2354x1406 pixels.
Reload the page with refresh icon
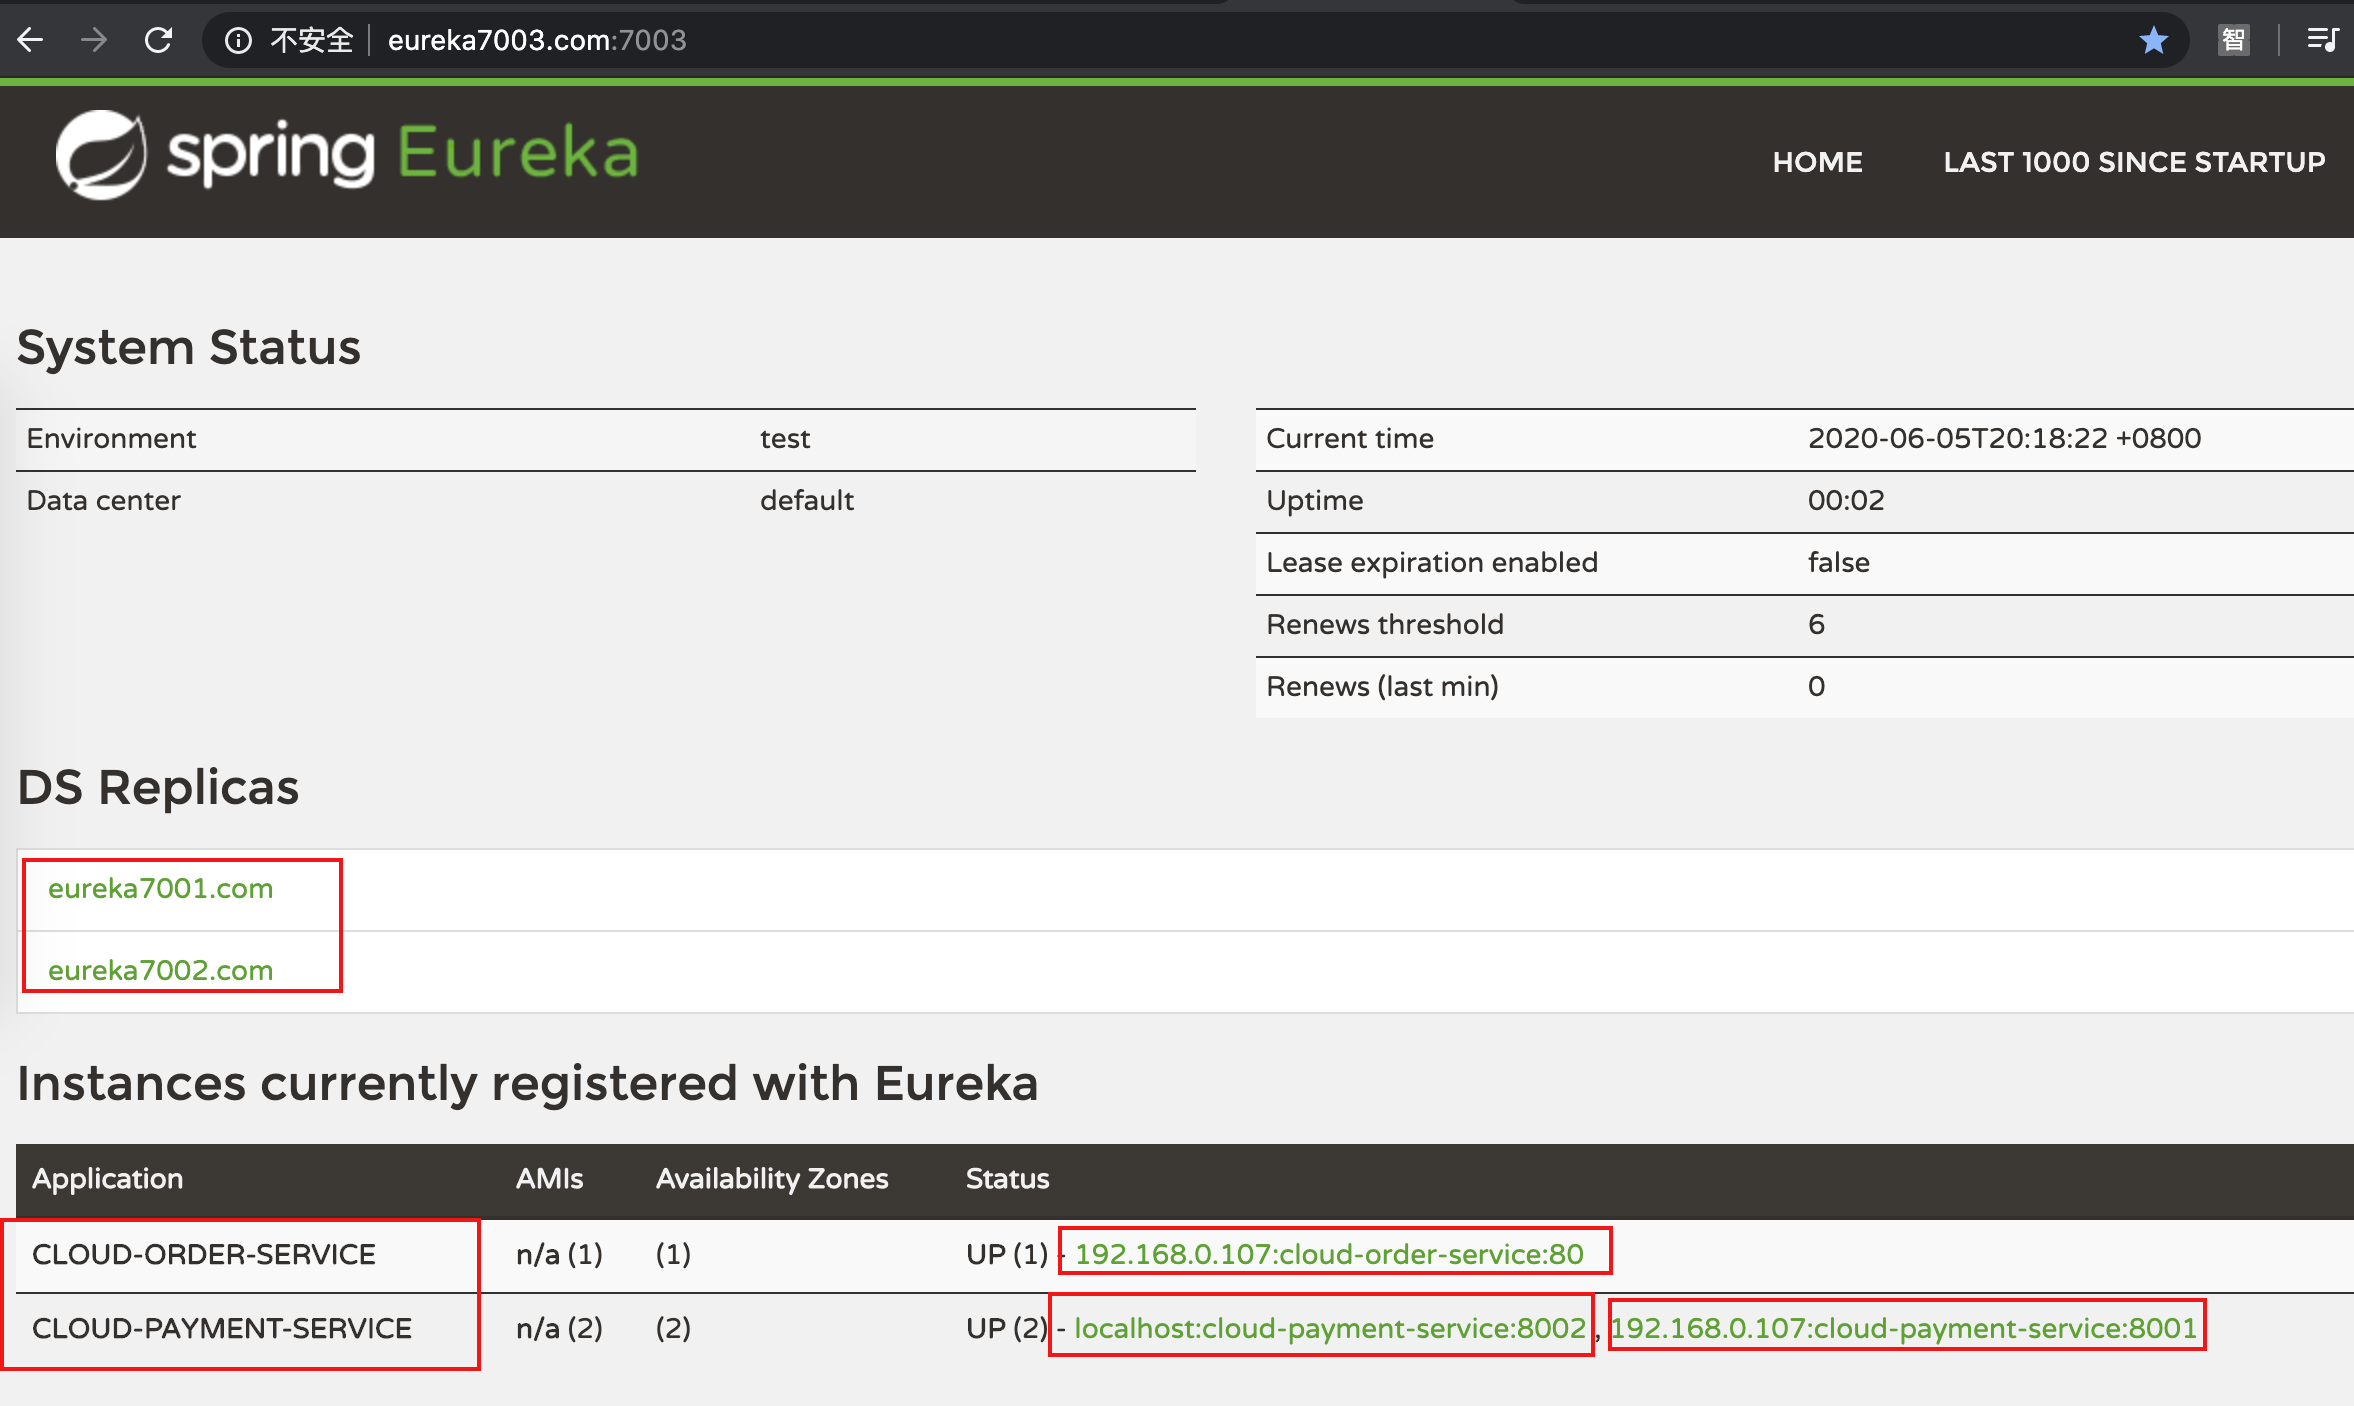[159, 40]
